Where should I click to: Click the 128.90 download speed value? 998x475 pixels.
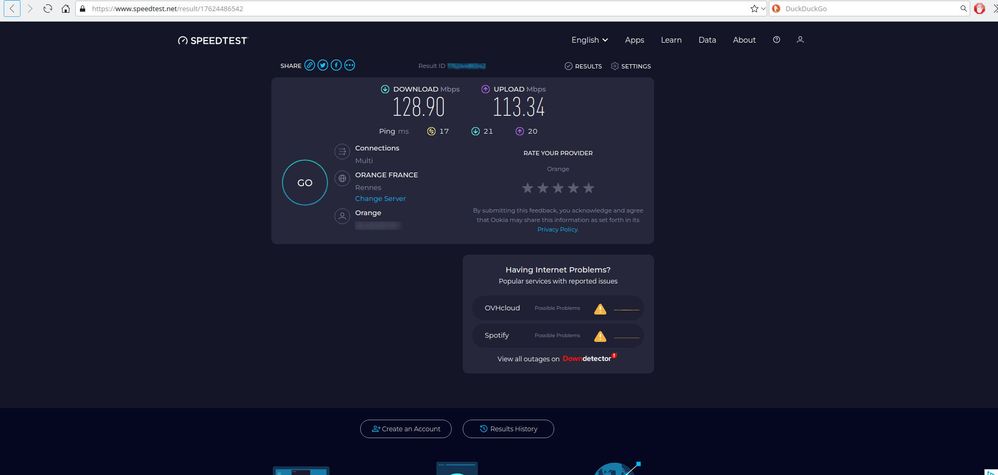(x=418, y=108)
